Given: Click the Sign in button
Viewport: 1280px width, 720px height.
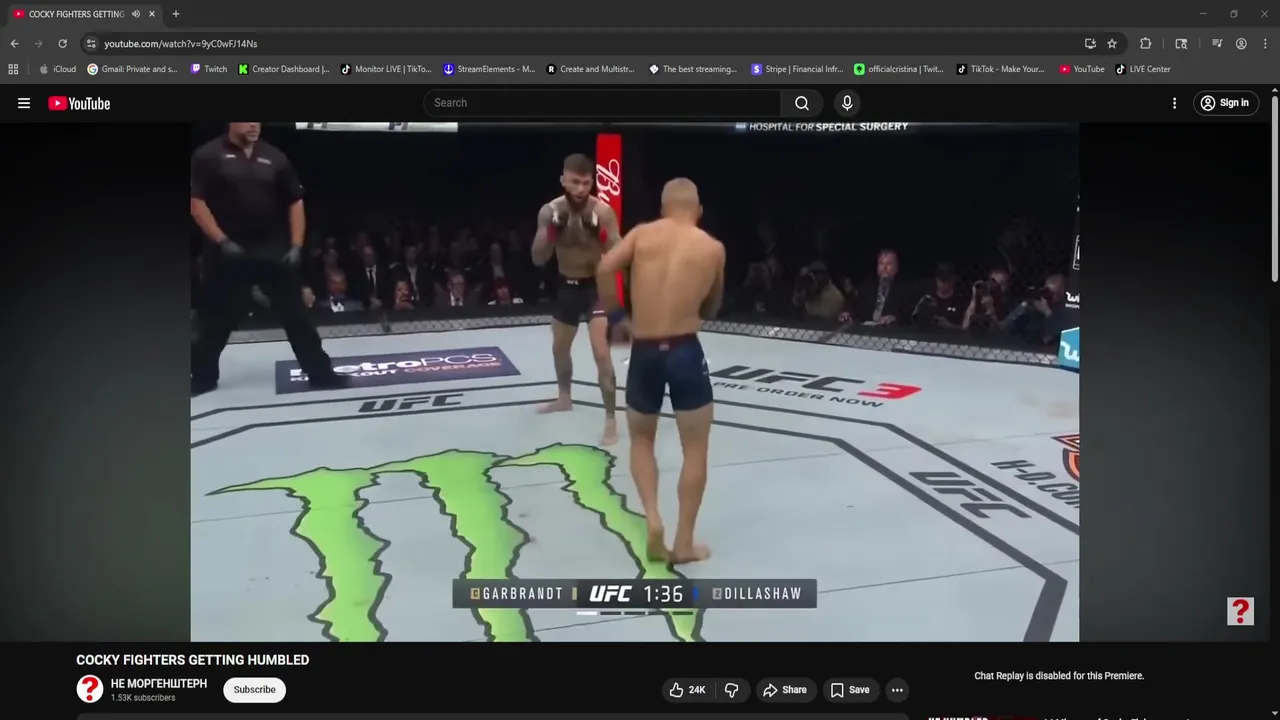Looking at the screenshot, I should point(1225,103).
